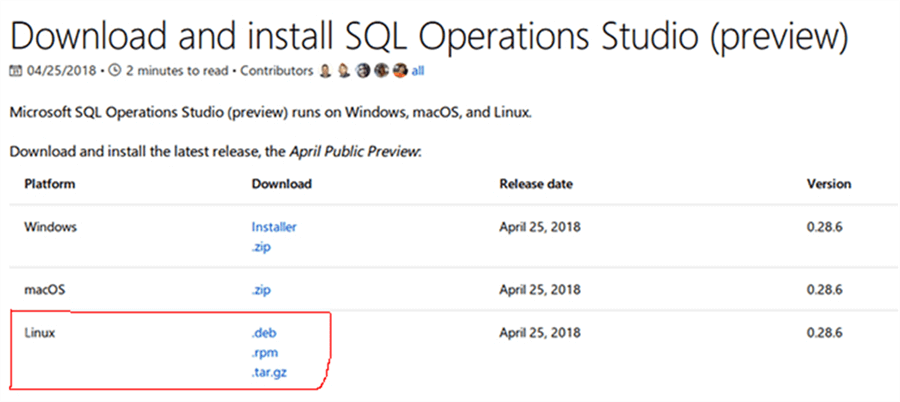
Task: Click the clock icon for read time
Action: [x=115, y=71]
